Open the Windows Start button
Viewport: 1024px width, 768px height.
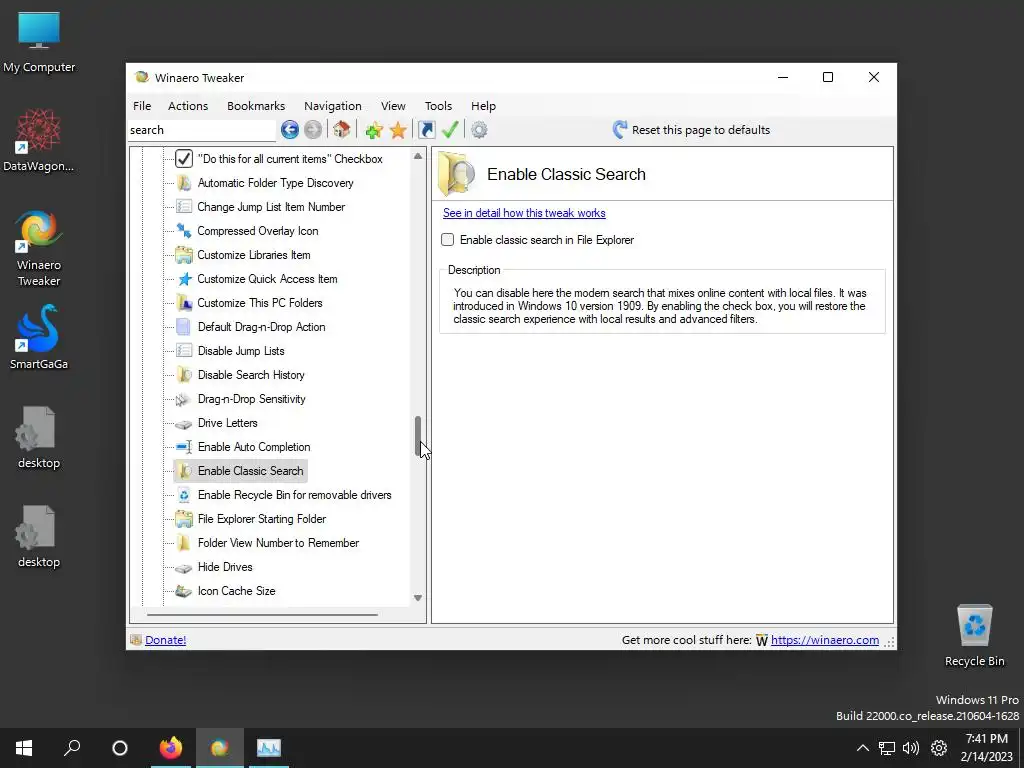24,748
